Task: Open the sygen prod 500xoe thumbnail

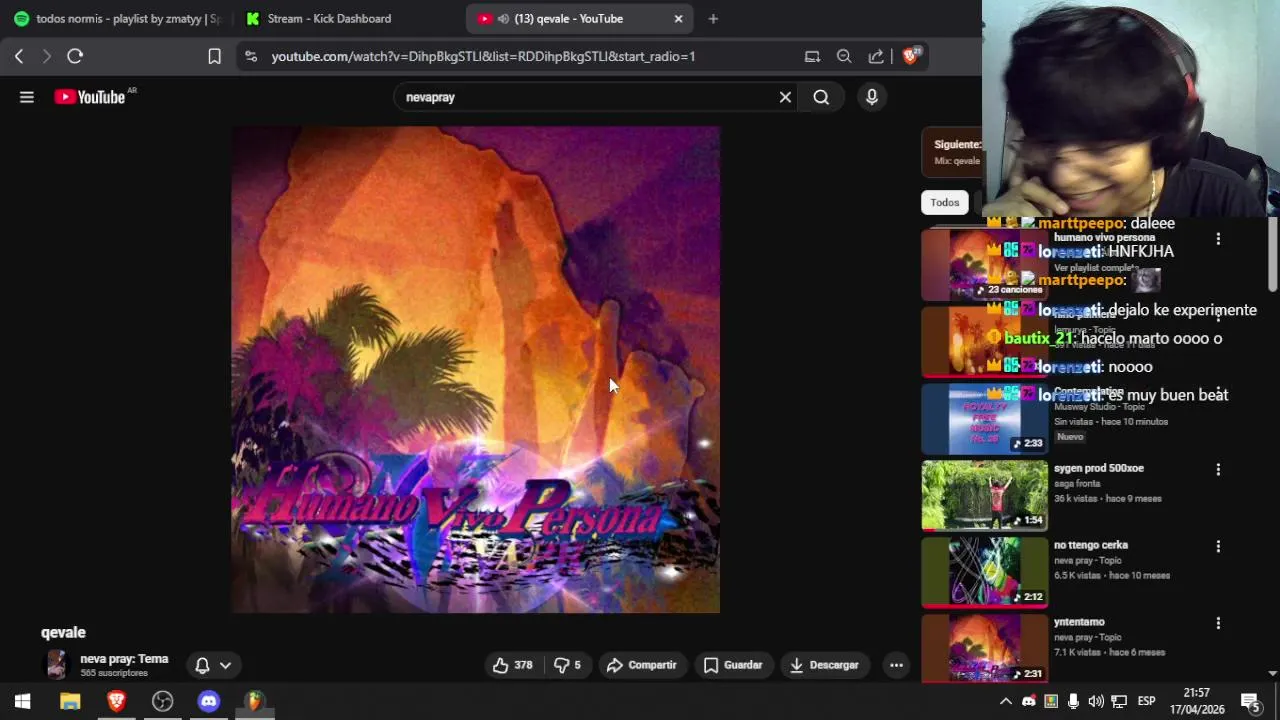Action: 985,495
